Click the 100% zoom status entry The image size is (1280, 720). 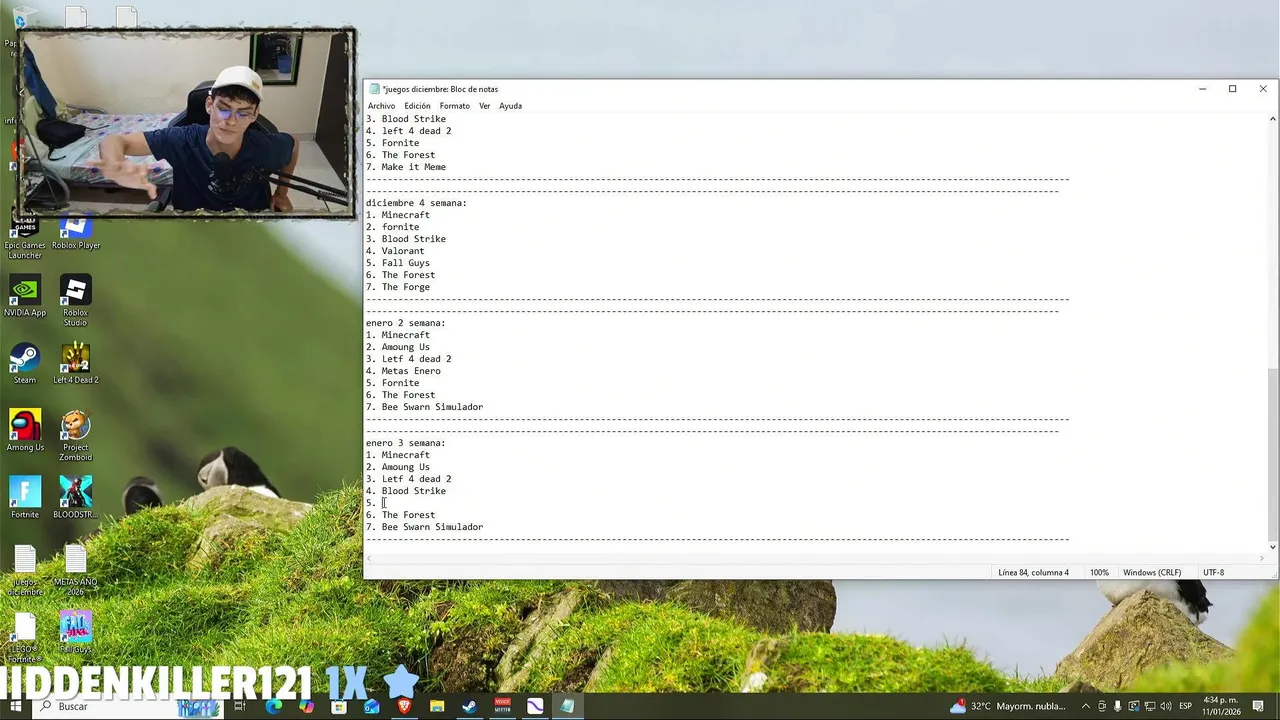(1099, 573)
